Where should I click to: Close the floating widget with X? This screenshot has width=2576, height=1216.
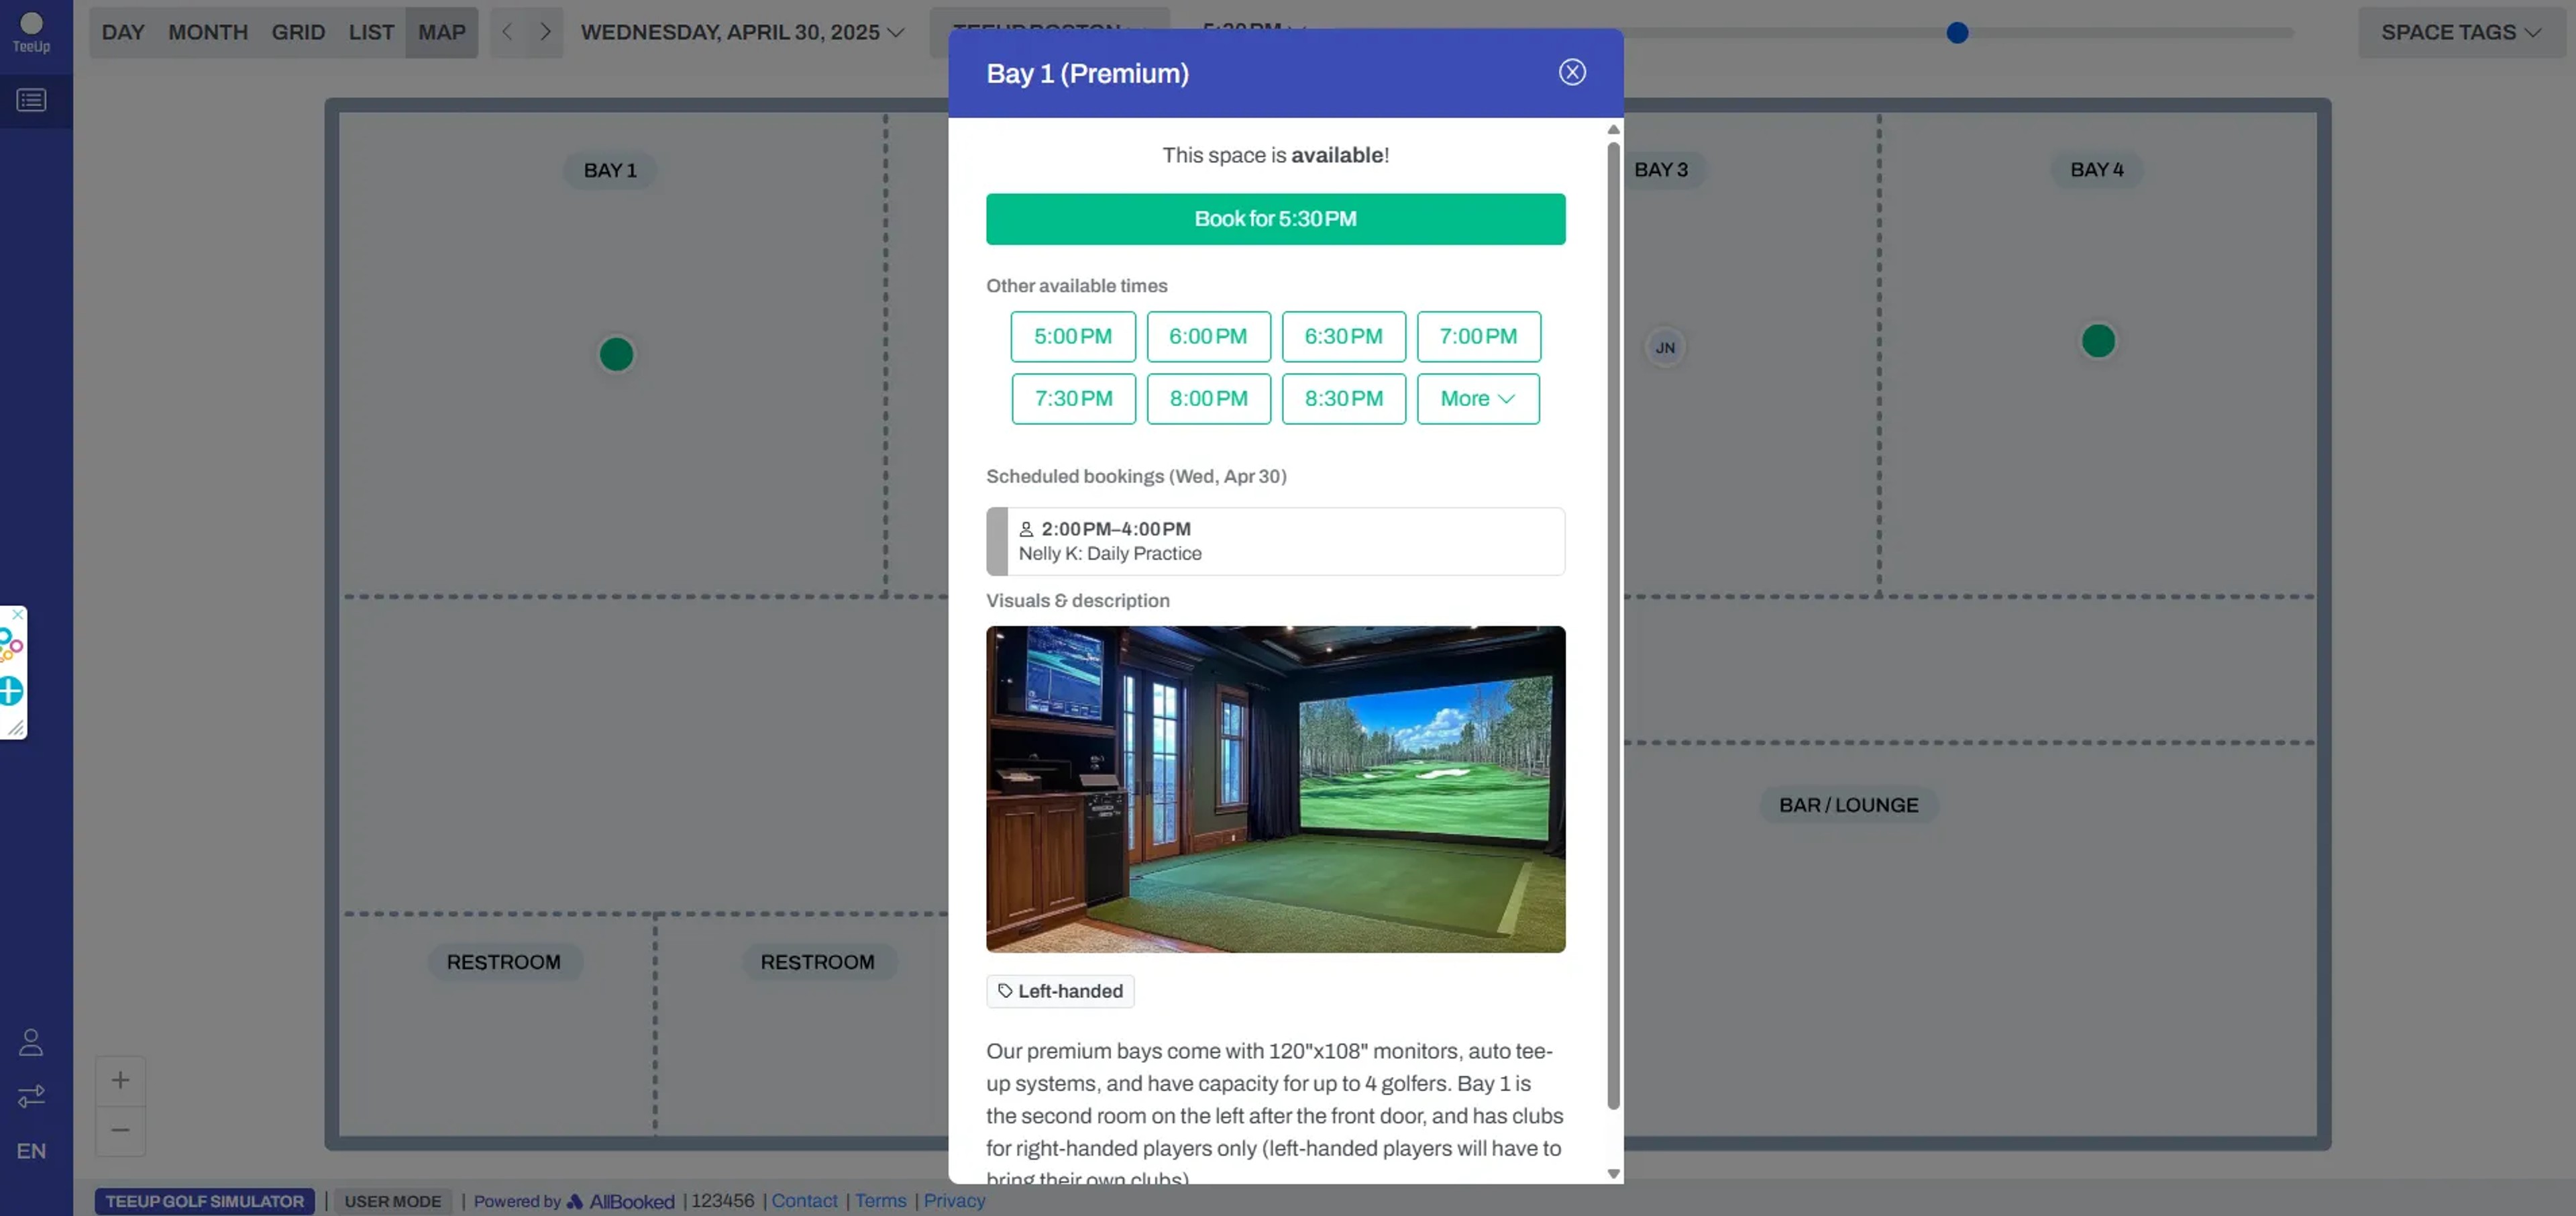(18, 614)
